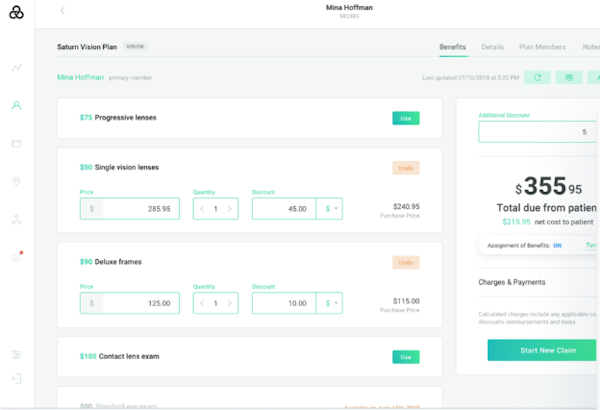The width and height of the screenshot is (600, 410).
Task: Open the location pin sidebar icon
Action: [x=16, y=181]
